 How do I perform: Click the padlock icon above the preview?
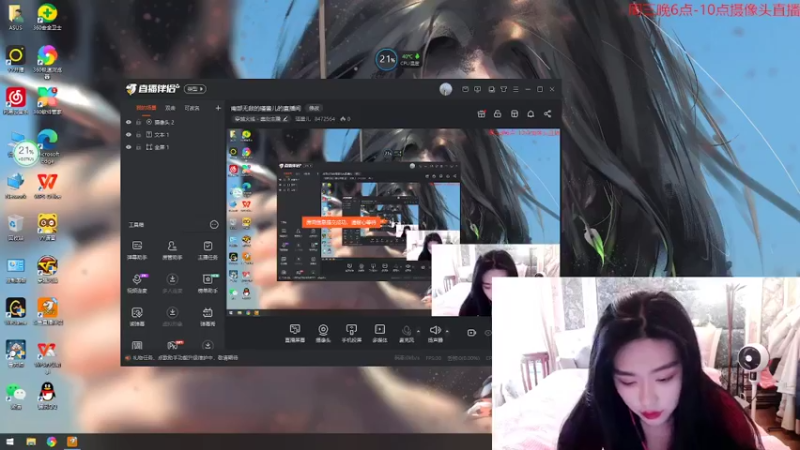[497, 114]
